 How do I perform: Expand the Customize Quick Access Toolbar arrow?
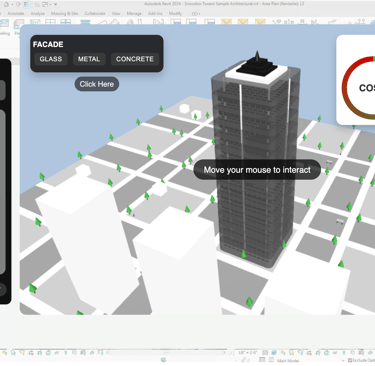56,4
